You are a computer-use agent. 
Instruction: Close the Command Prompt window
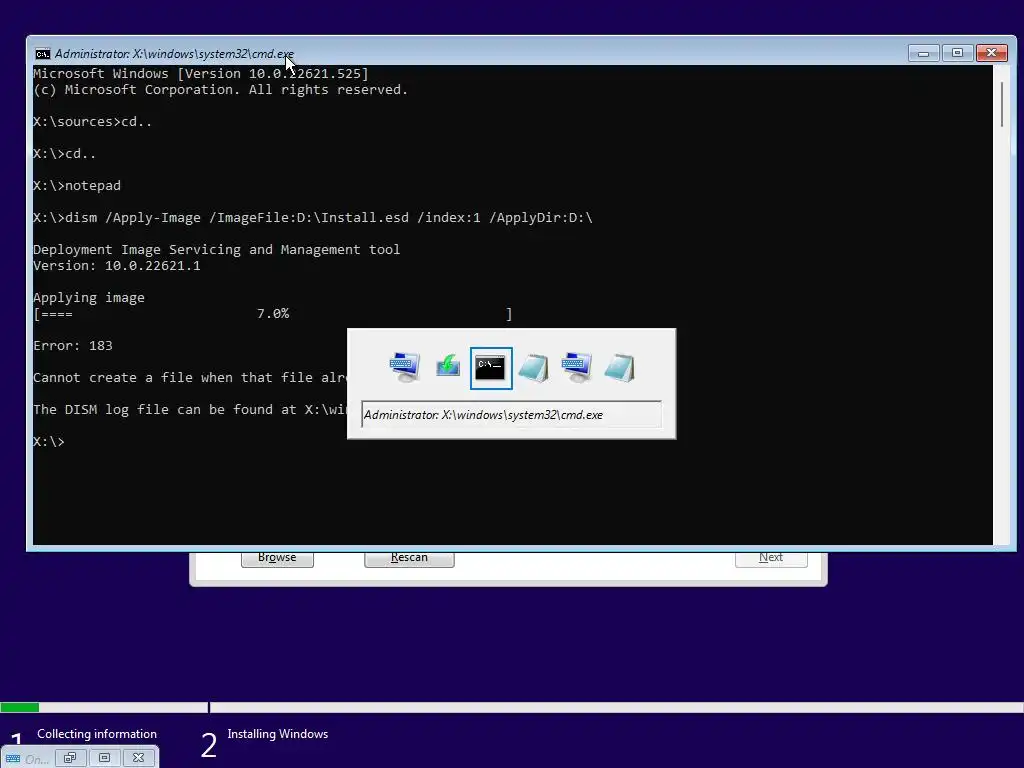(991, 53)
